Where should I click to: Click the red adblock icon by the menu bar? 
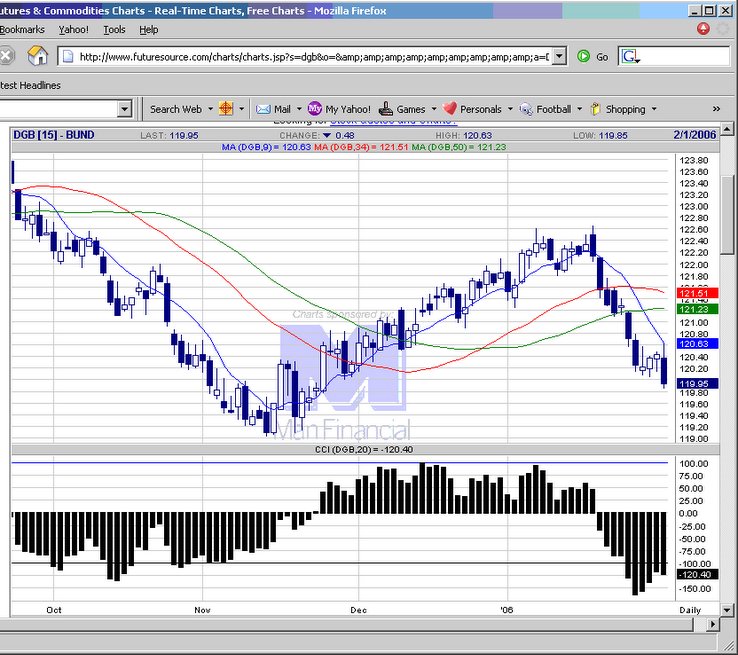pos(703,29)
